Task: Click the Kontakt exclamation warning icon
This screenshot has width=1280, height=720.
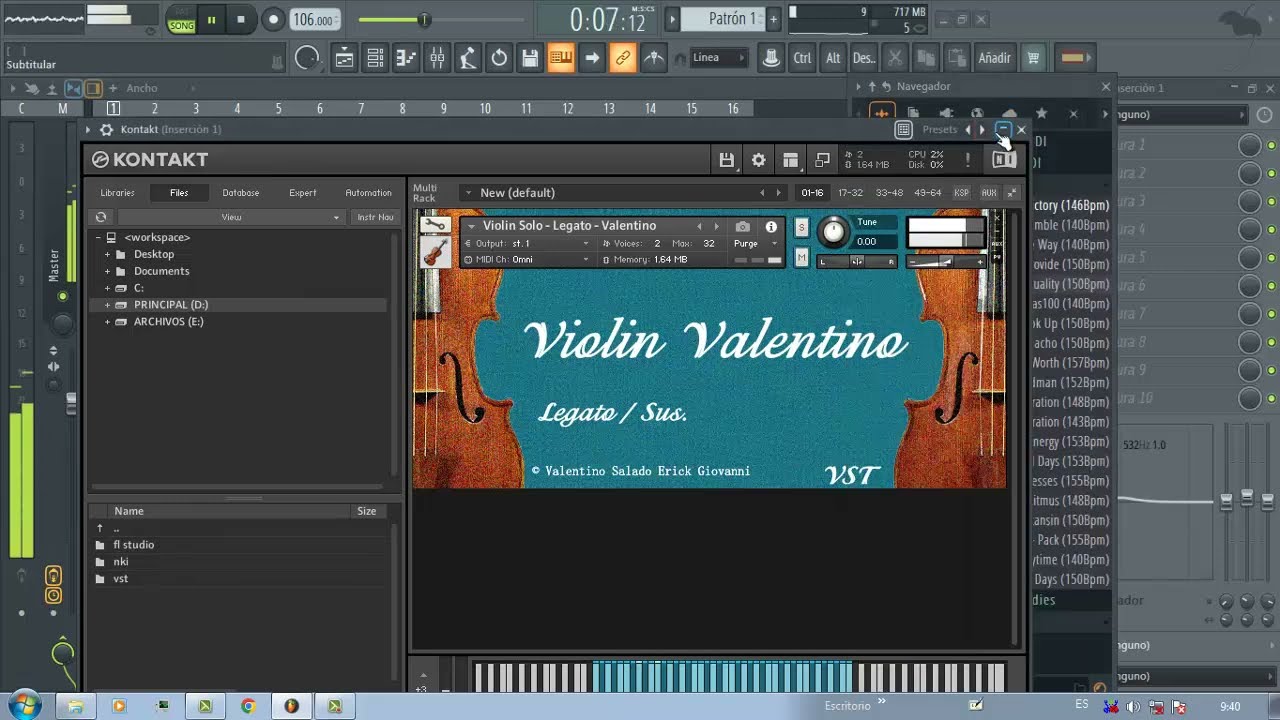Action: pos(967,160)
